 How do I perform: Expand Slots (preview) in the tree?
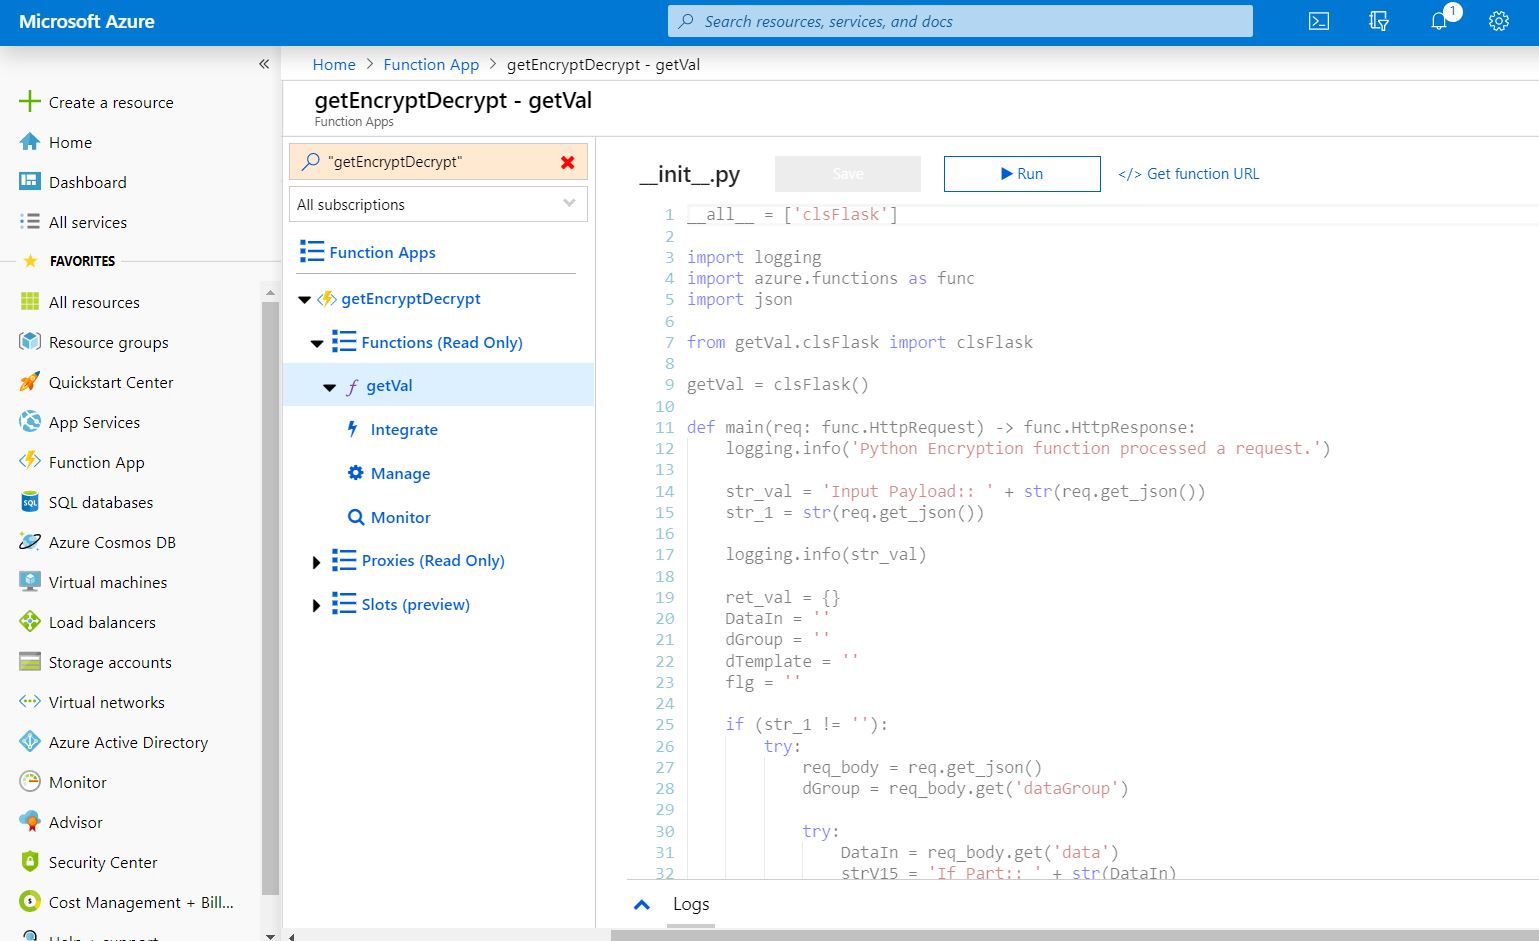(x=316, y=605)
